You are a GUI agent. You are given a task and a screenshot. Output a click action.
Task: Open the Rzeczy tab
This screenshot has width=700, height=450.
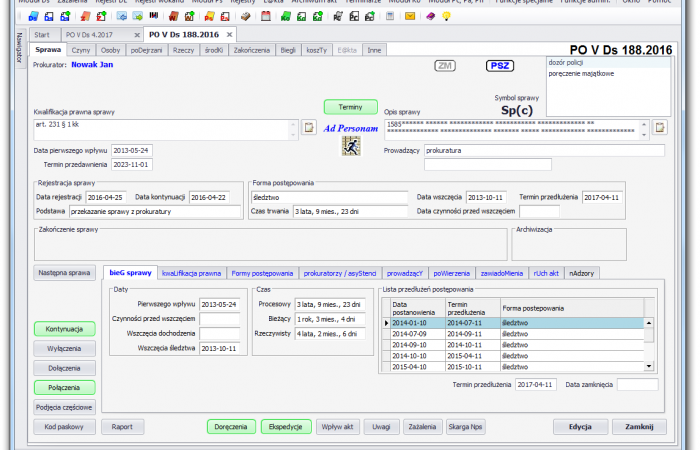183,50
